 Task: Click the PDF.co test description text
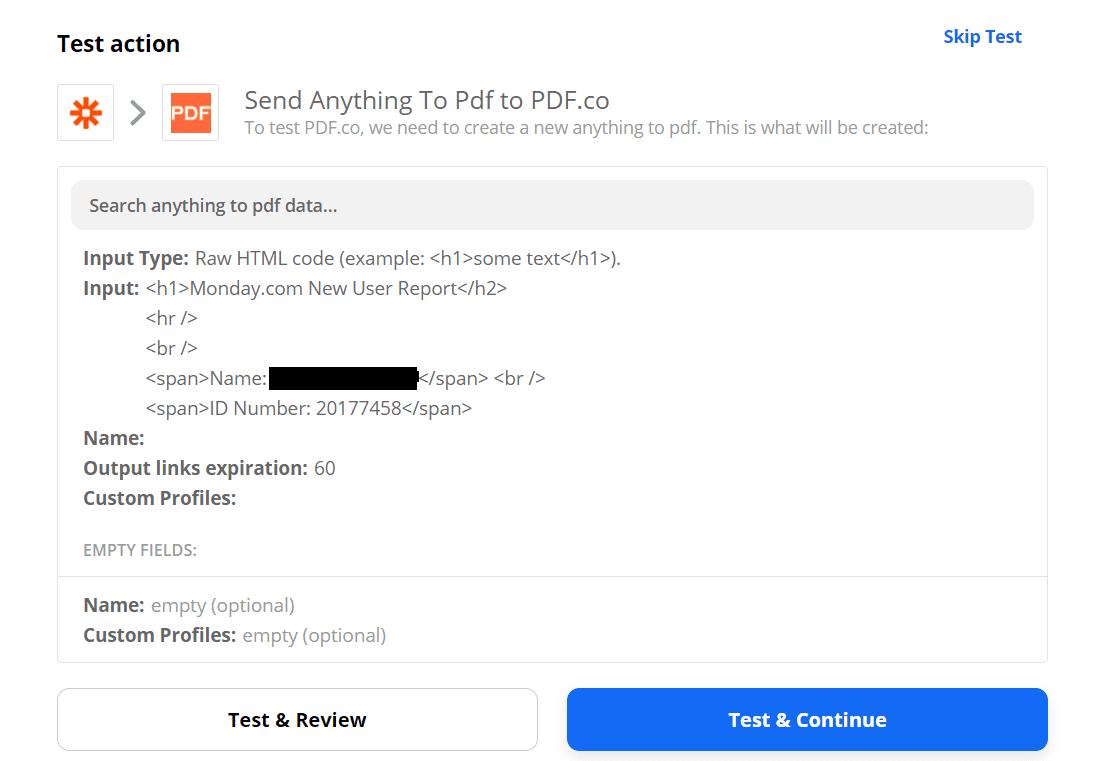585,127
